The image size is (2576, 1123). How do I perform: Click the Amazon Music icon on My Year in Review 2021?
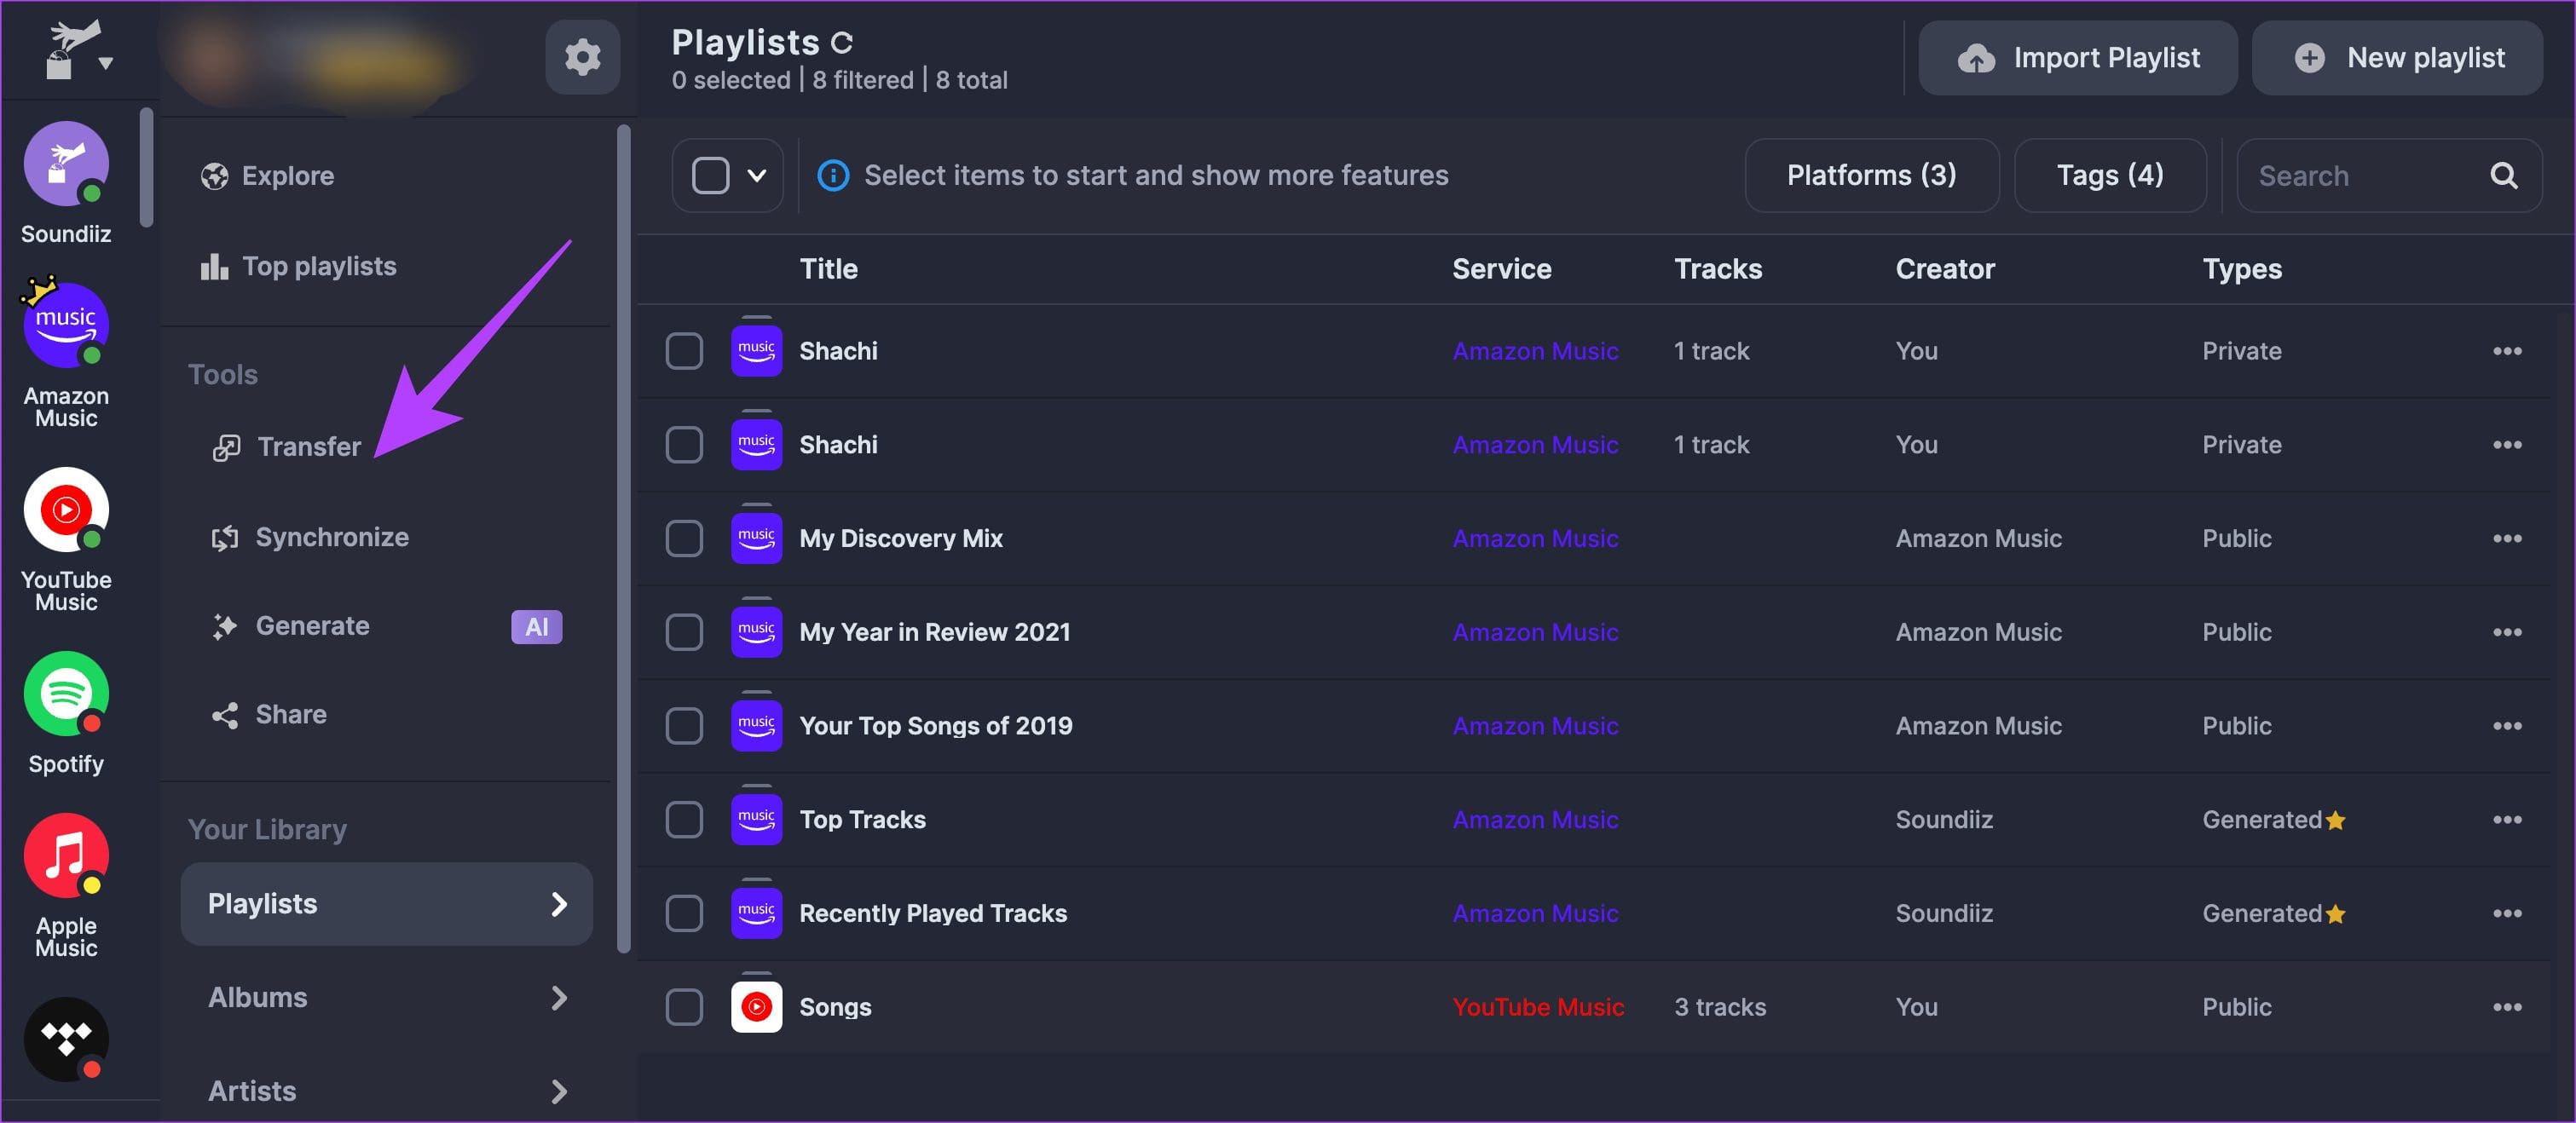(756, 633)
